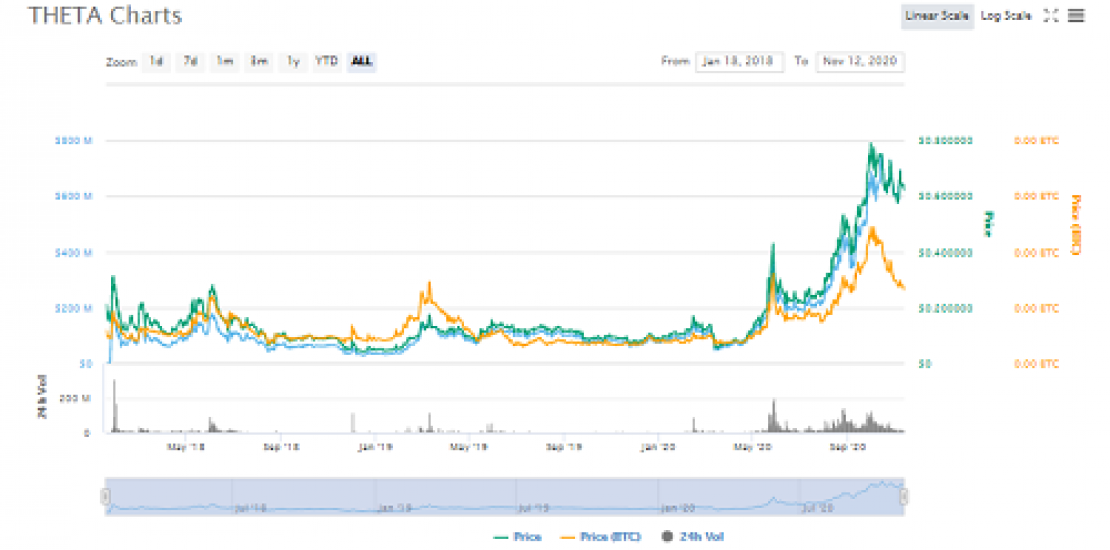The image size is (1110, 550).
Task: Toggle the green Price series in legend
Action: [x=519, y=537]
